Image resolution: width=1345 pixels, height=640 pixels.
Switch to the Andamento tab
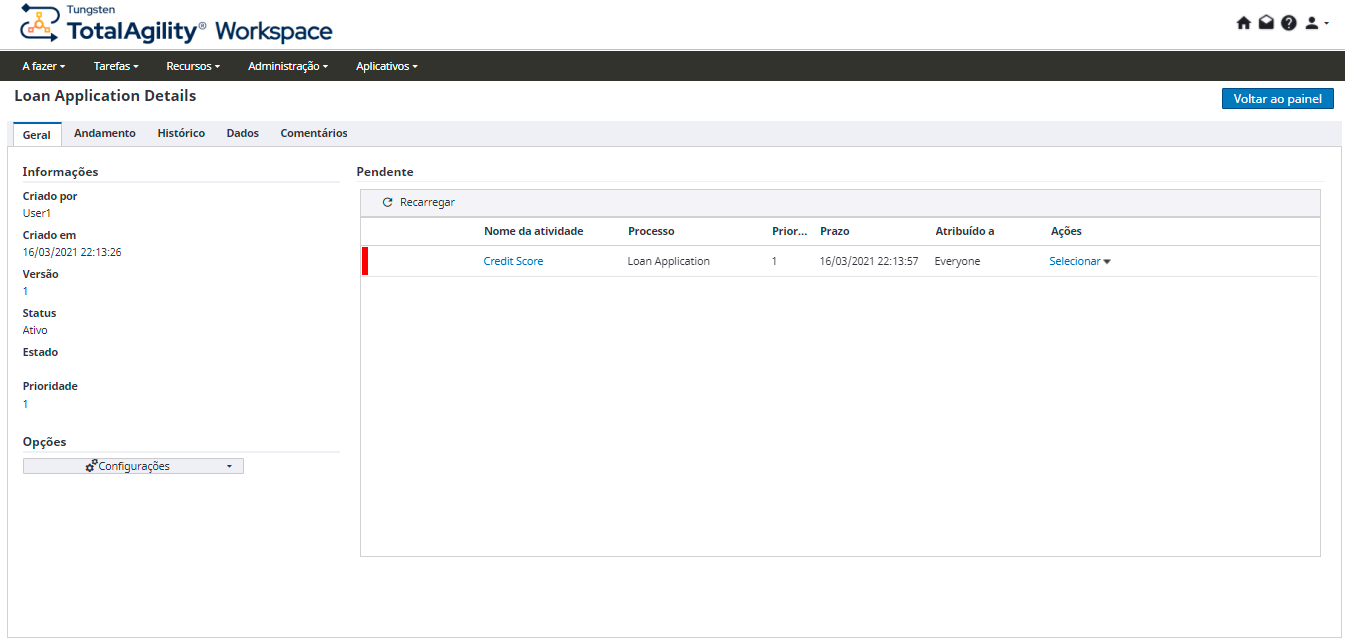click(x=105, y=134)
